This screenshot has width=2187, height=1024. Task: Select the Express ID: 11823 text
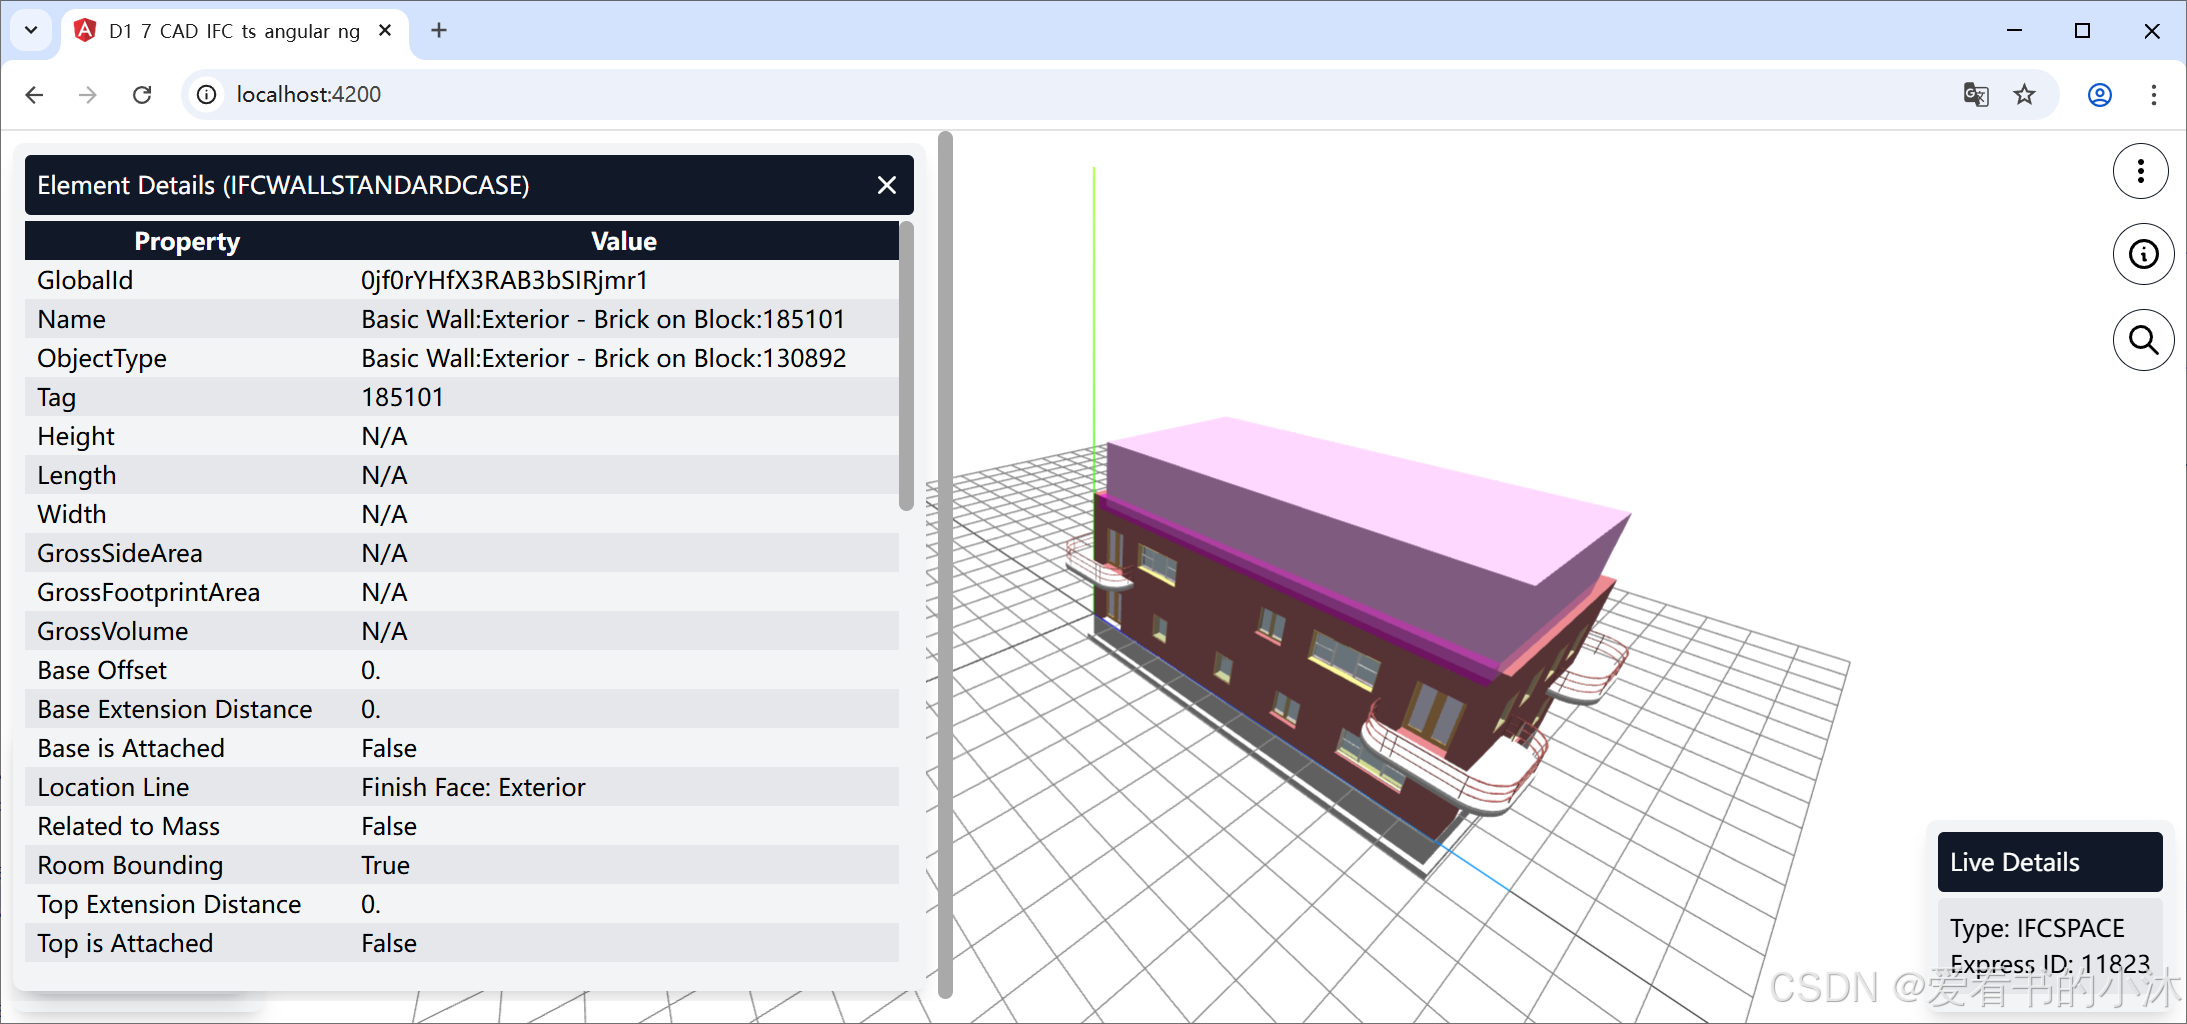pyautogui.click(x=2050, y=964)
